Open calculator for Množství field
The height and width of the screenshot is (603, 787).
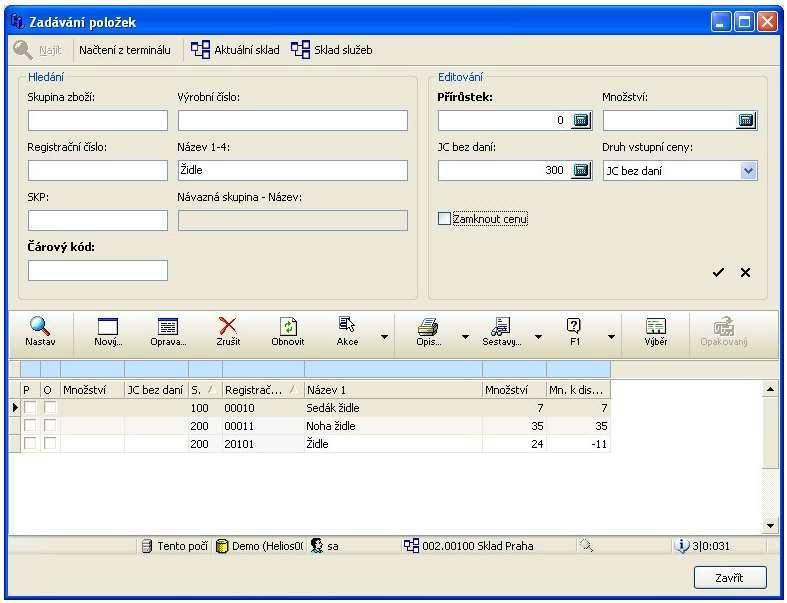(x=746, y=120)
